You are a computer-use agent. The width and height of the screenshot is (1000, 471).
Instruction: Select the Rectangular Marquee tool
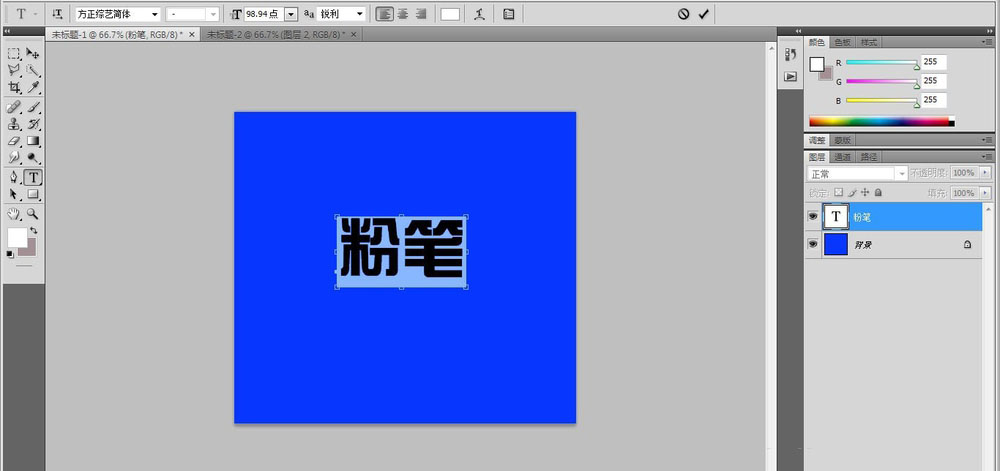[13, 54]
